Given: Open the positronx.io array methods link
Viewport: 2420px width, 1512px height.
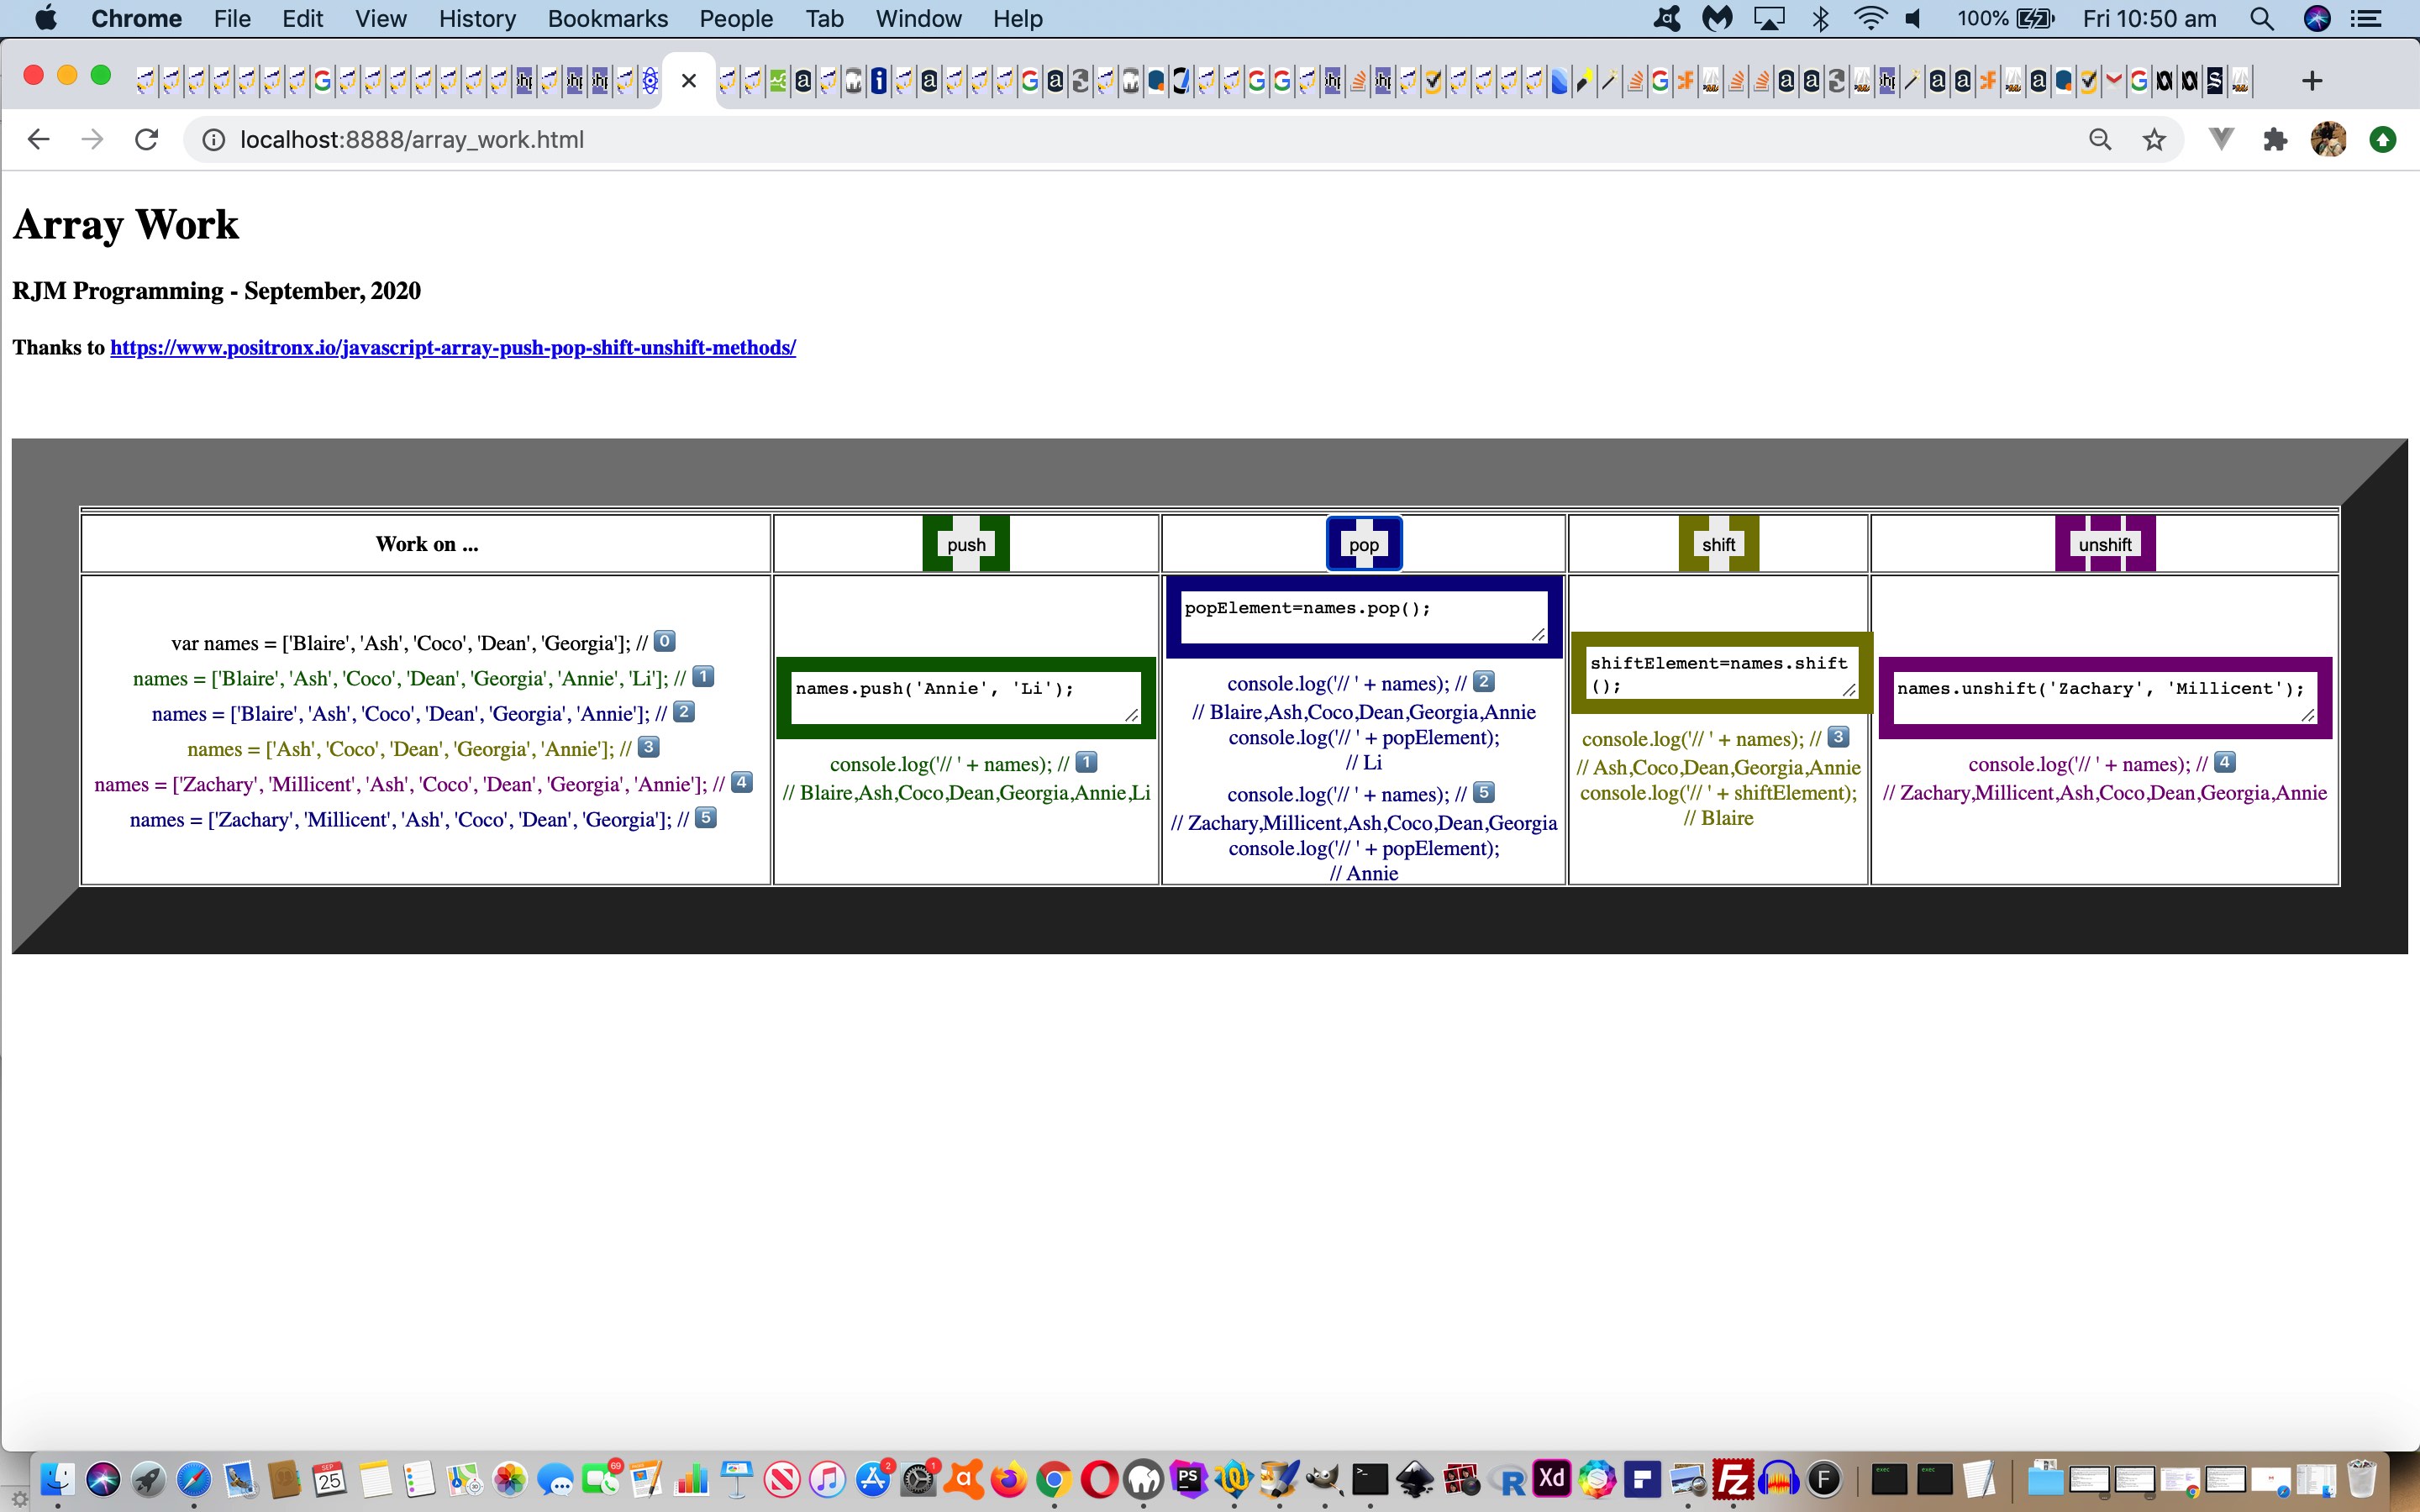Looking at the screenshot, I should point(453,348).
